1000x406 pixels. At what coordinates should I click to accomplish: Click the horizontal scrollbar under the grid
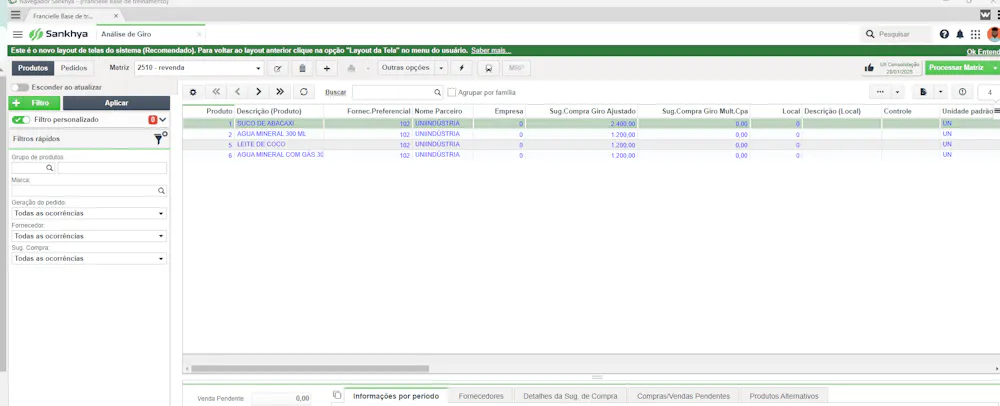click(310, 368)
